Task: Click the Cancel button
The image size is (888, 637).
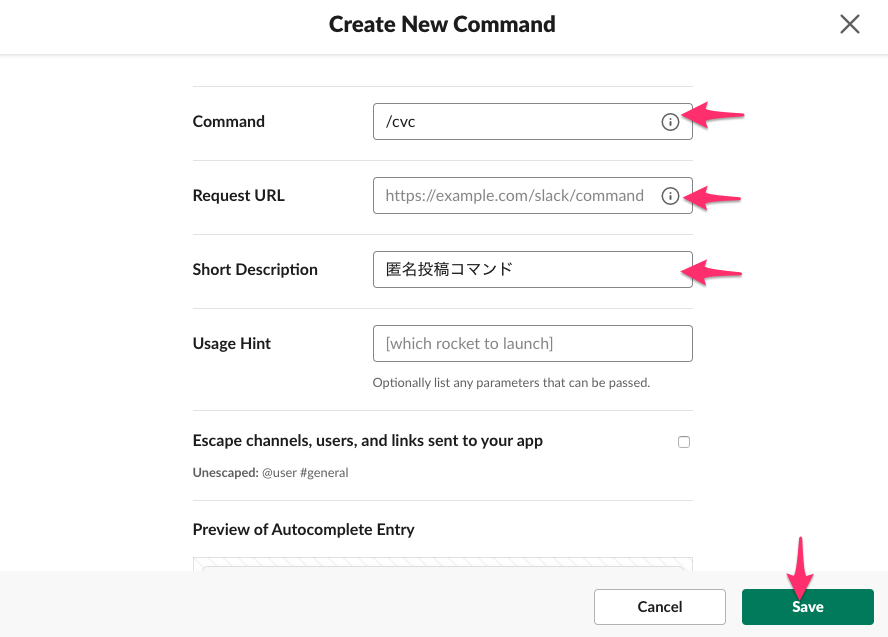Action: click(x=660, y=607)
